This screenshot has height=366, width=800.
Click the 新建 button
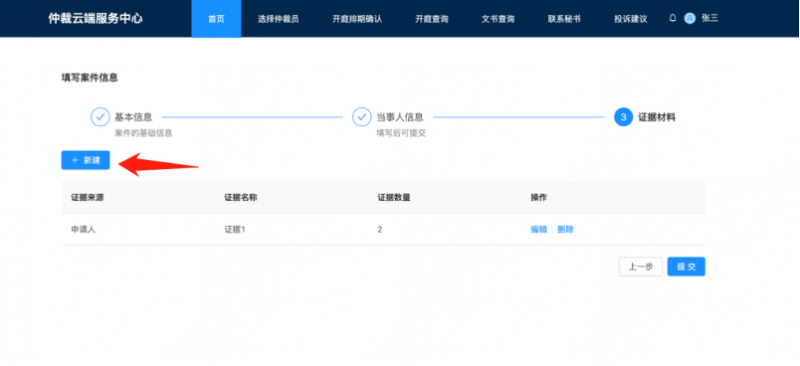[85, 160]
